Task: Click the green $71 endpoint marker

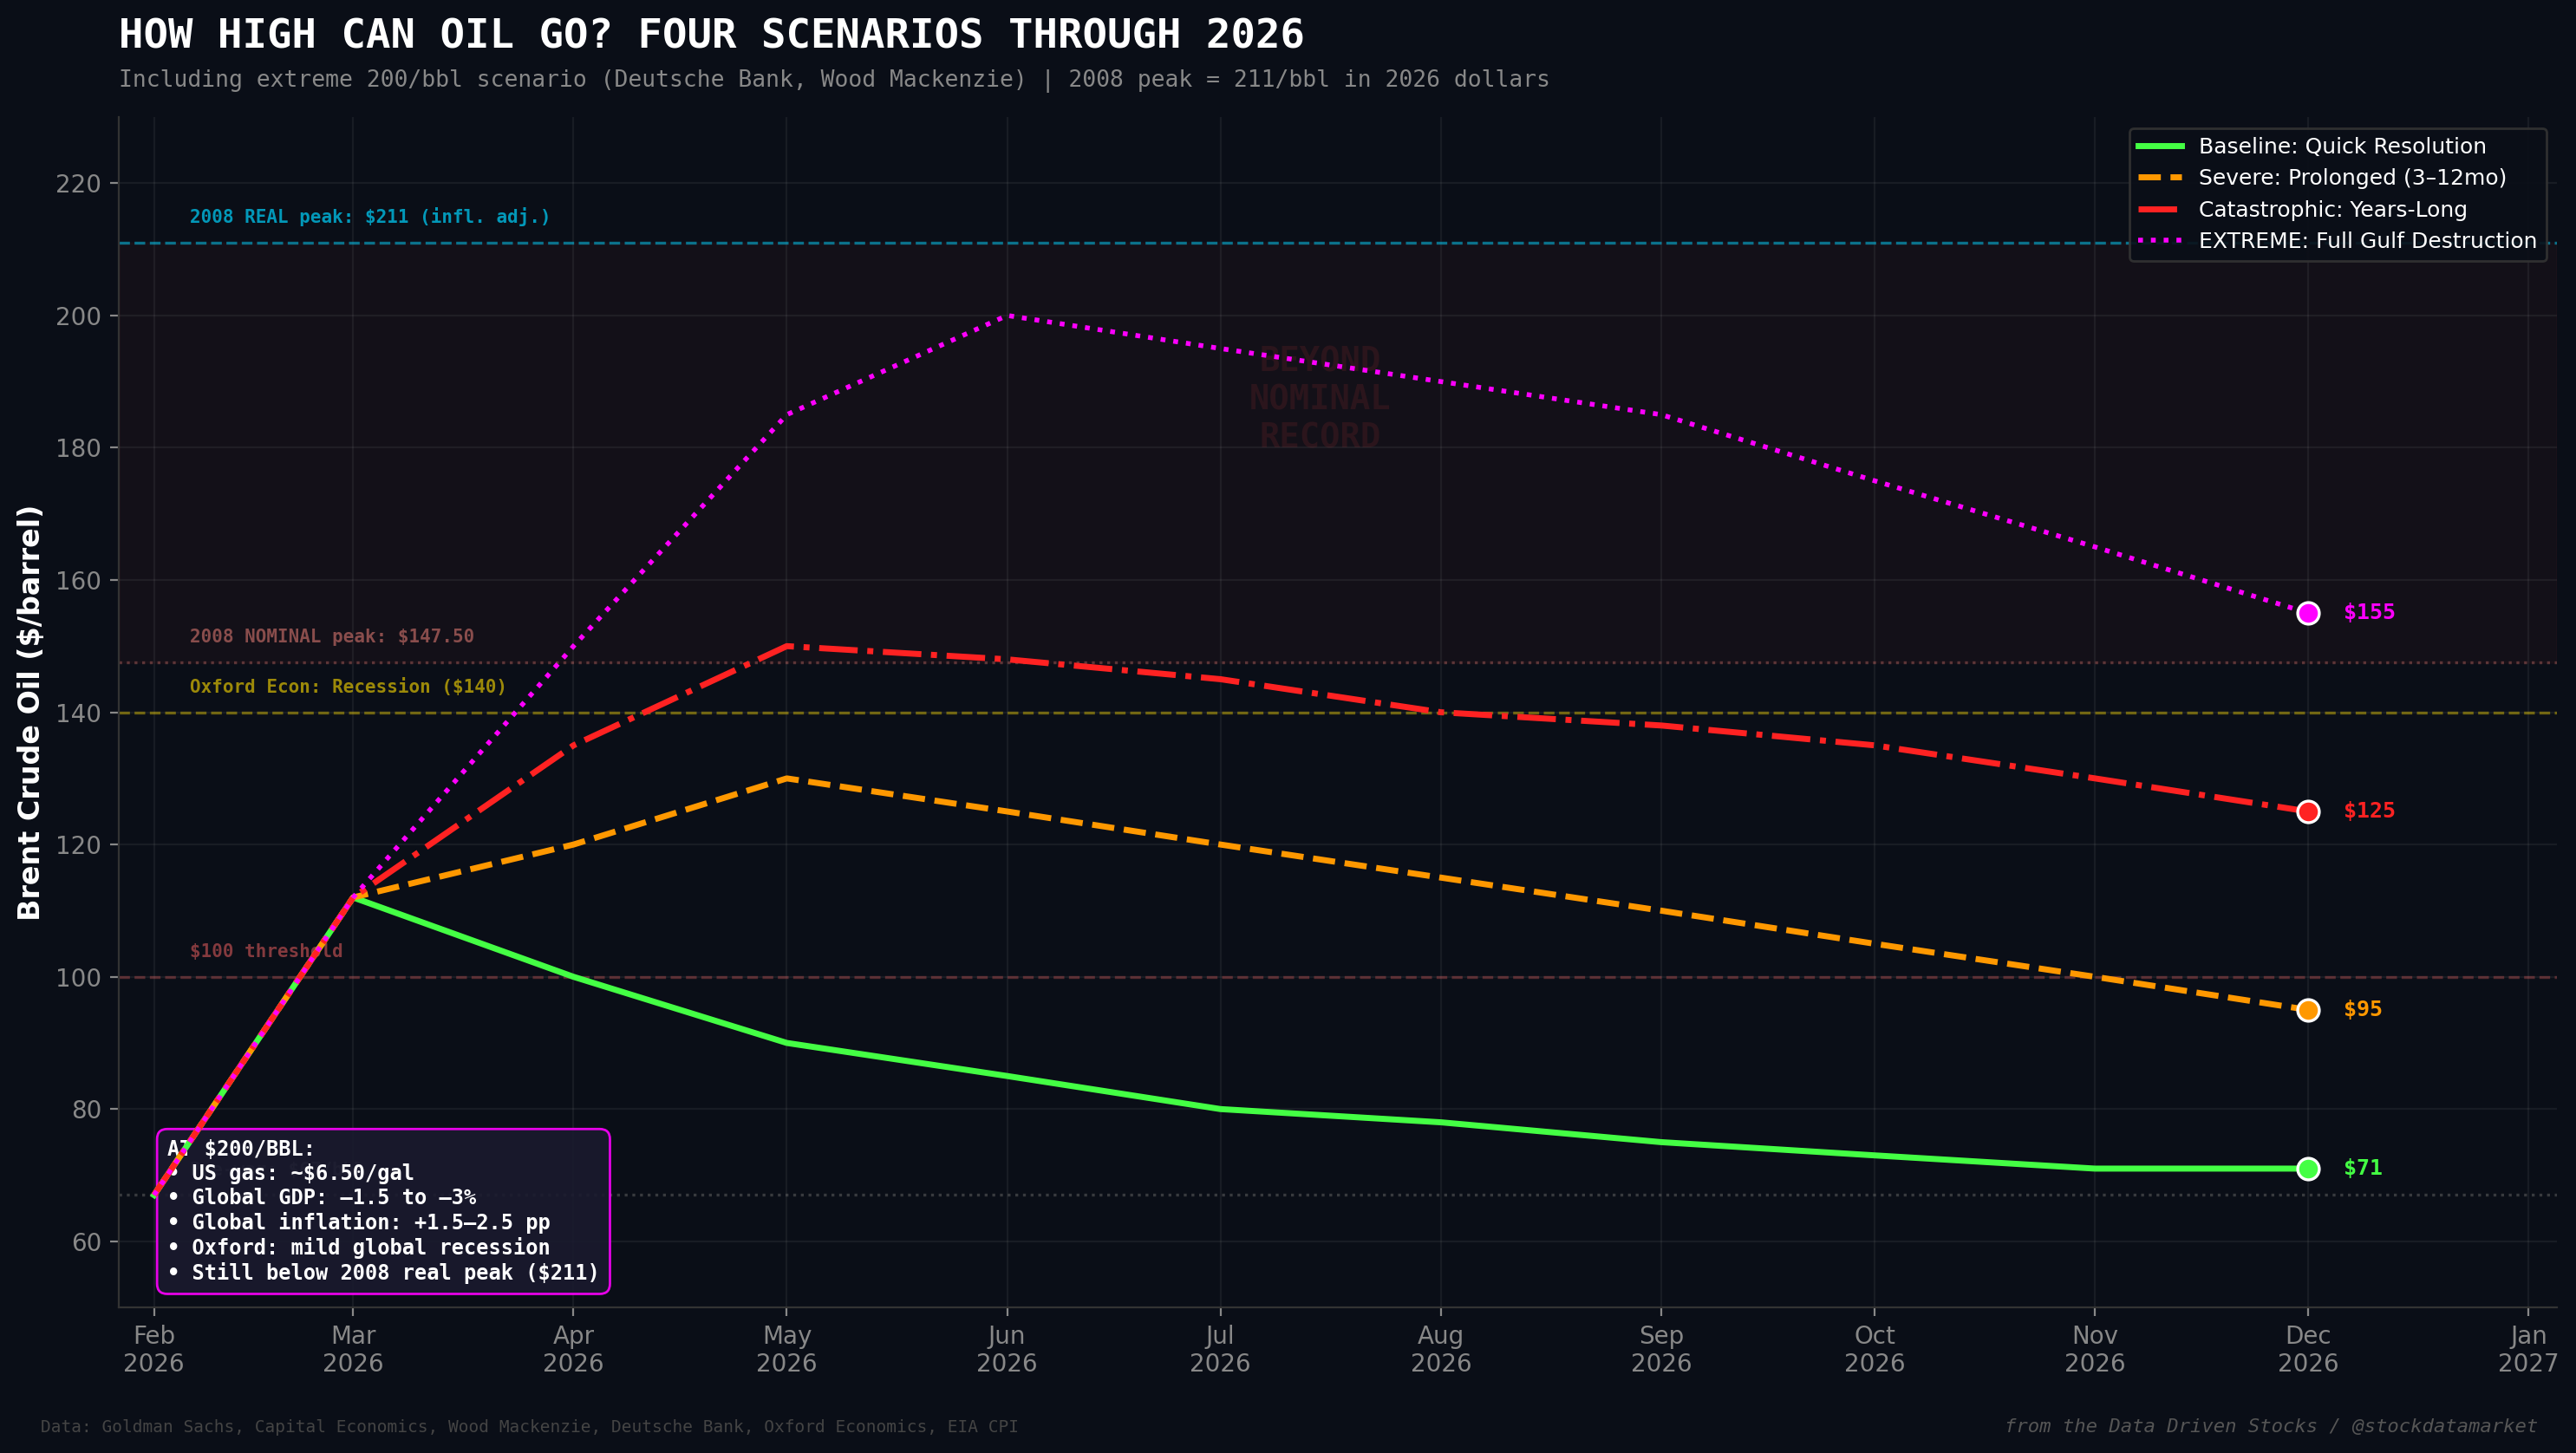Action: coord(2307,1168)
